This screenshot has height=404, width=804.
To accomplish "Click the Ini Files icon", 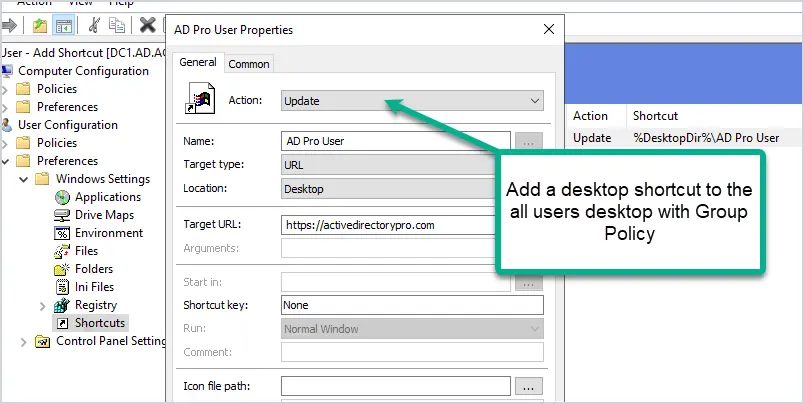I will (62, 287).
